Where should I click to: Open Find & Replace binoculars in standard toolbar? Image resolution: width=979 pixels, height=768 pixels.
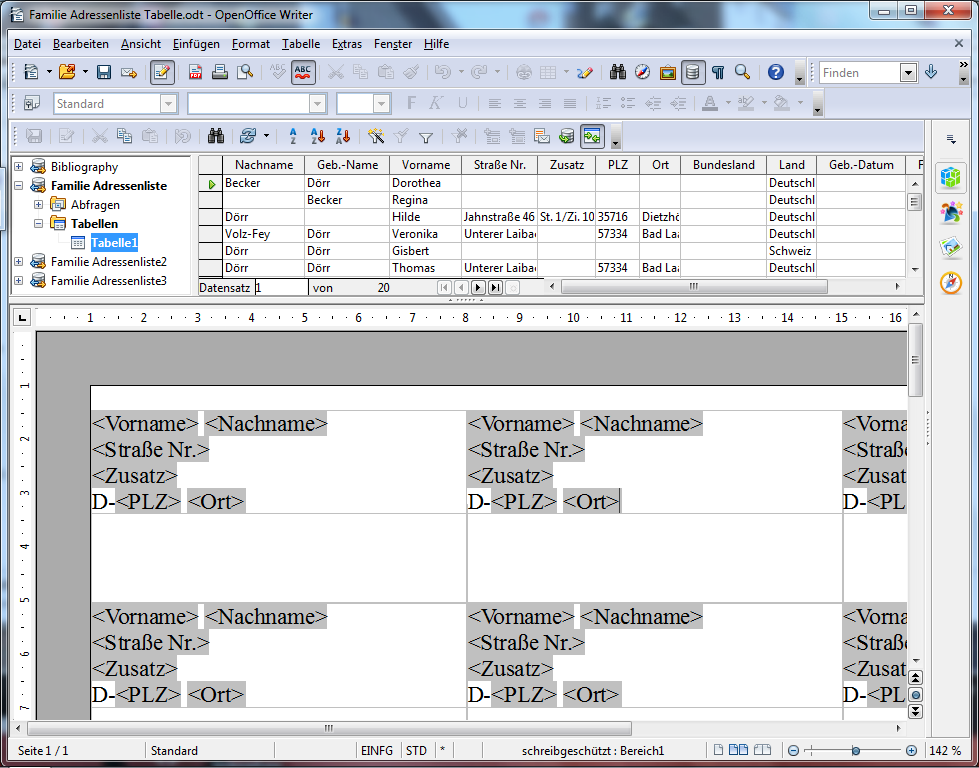point(617,72)
